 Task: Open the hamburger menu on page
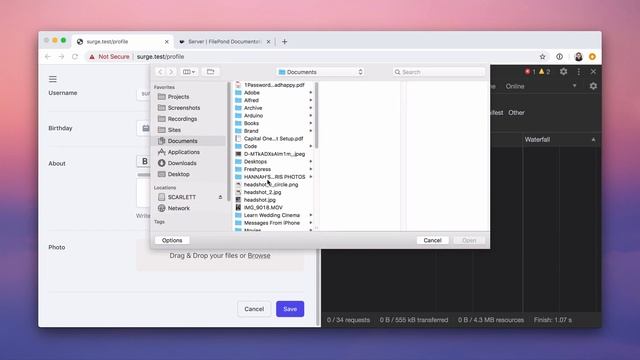click(53, 79)
